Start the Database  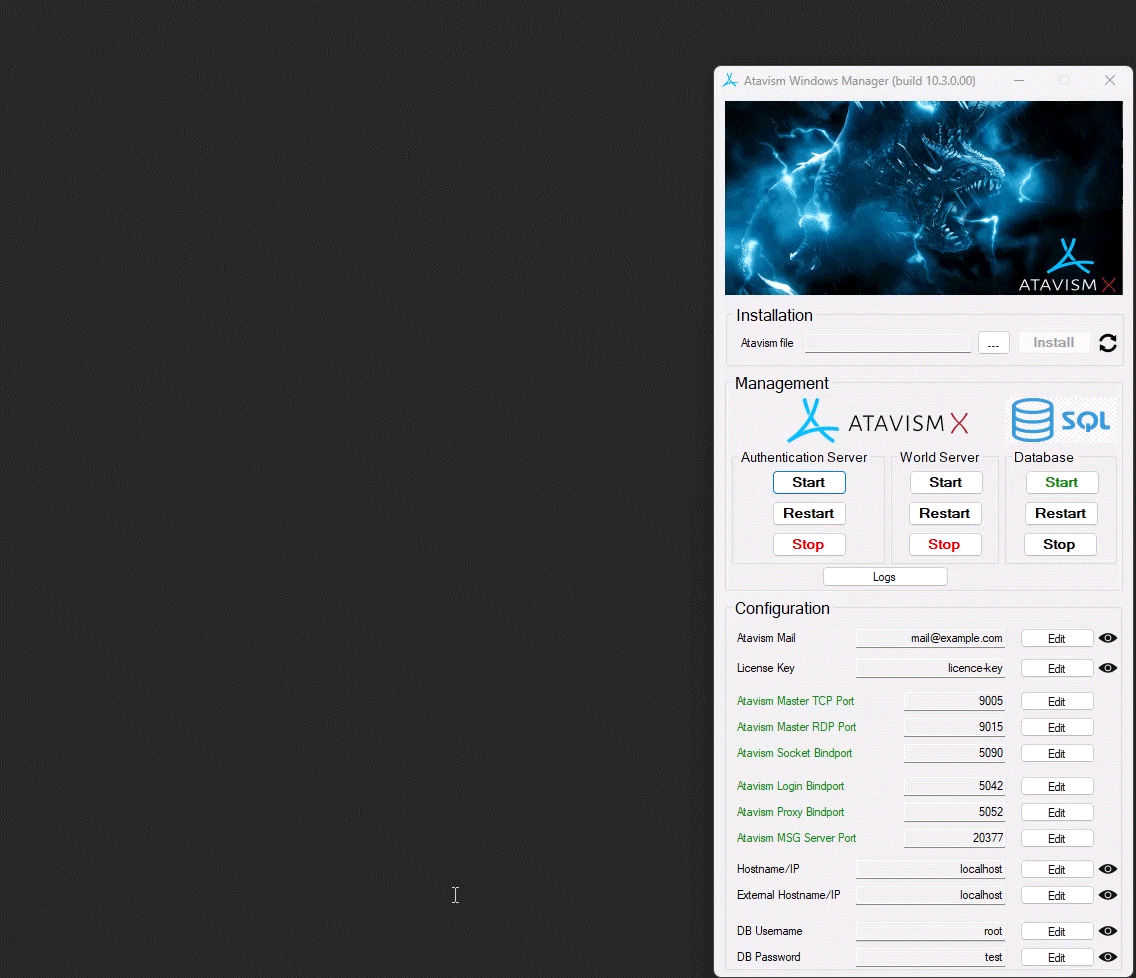click(1061, 482)
